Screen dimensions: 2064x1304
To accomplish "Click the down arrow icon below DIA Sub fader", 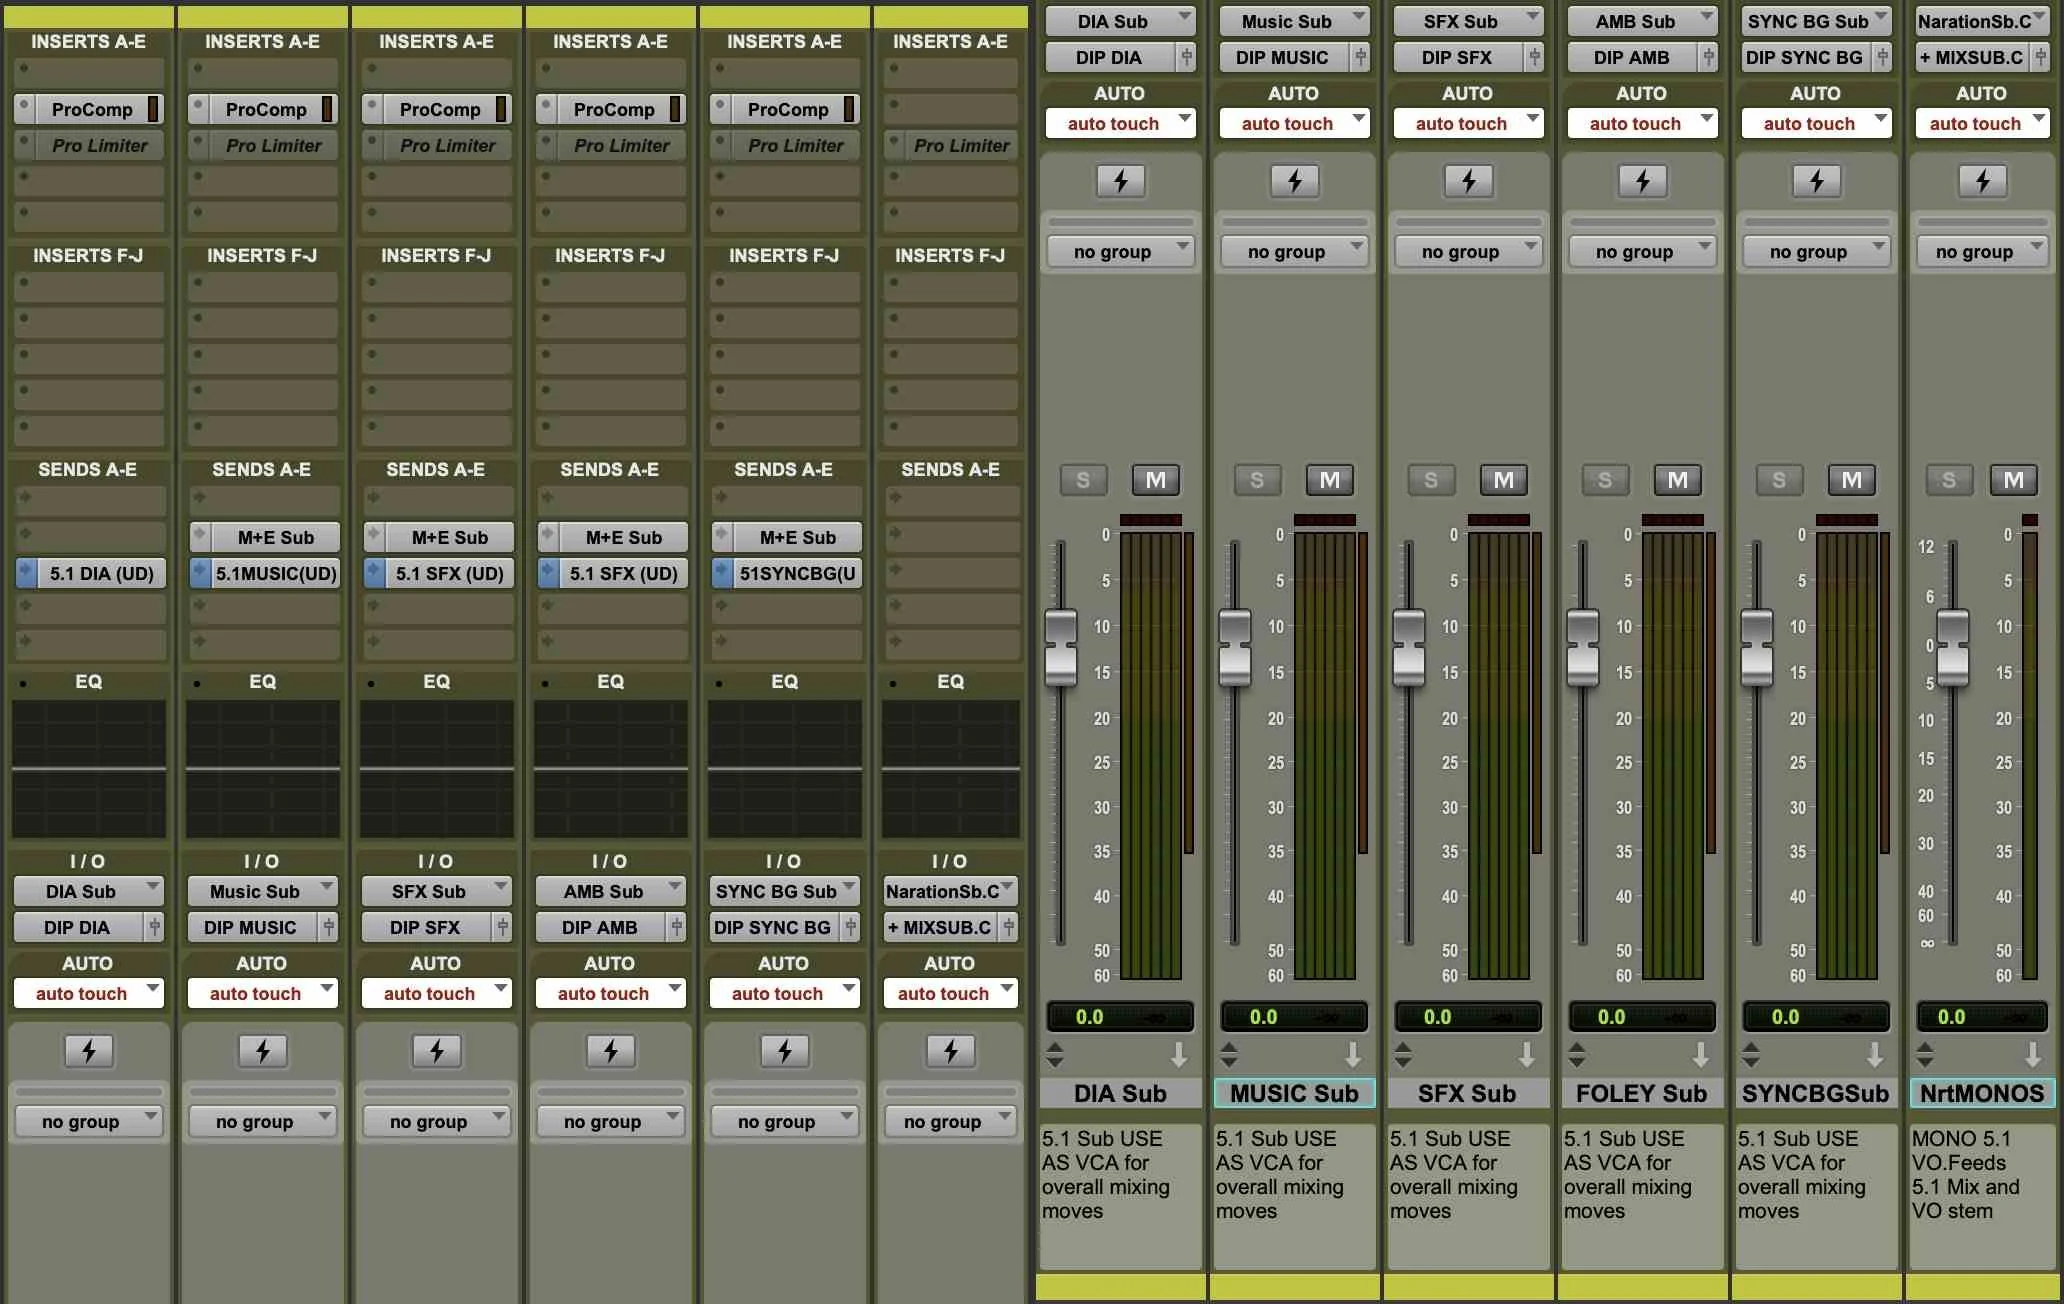I will coord(1180,1053).
